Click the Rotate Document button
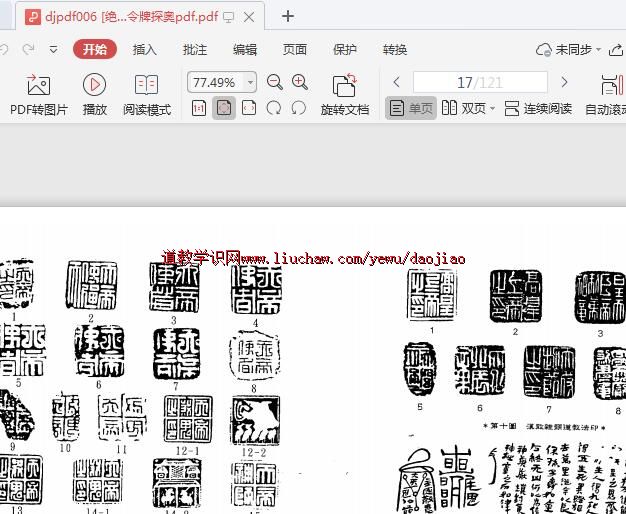This screenshot has height=514, width=626. pyautogui.click(x=345, y=95)
